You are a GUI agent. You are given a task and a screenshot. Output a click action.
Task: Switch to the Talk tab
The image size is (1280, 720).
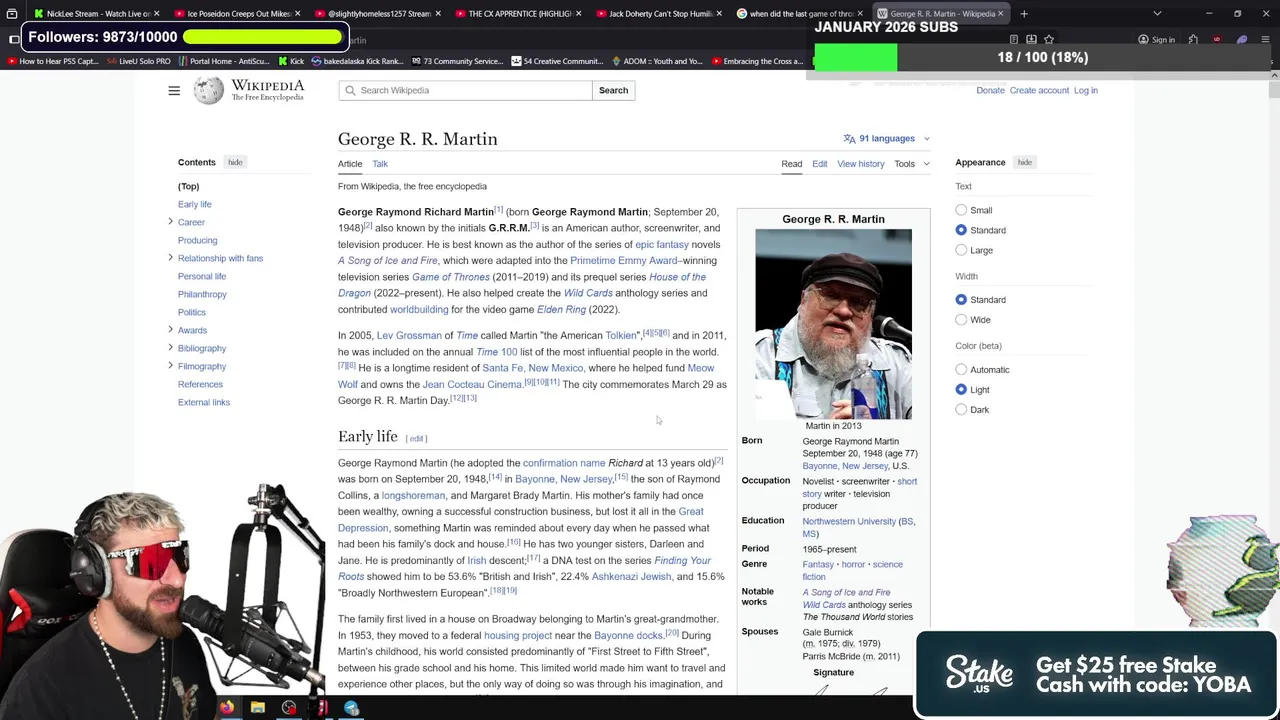[380, 164]
